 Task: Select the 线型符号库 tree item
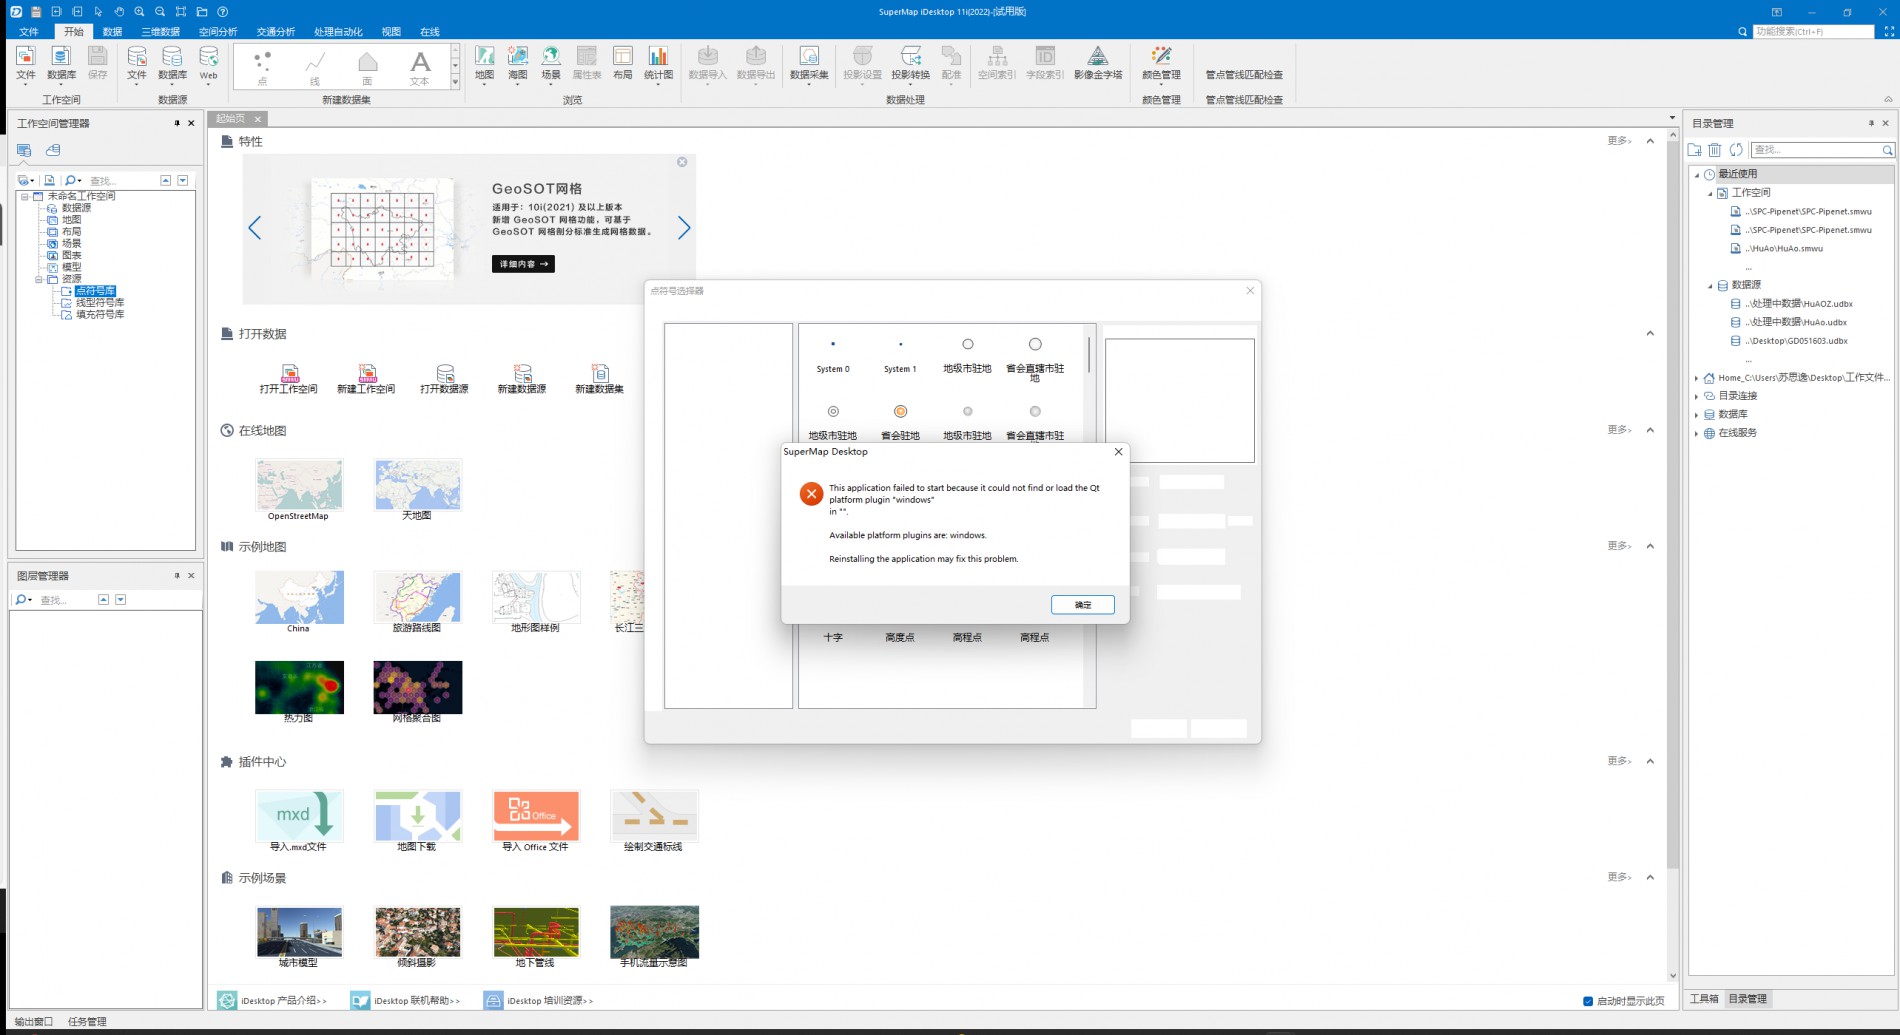pyautogui.click(x=99, y=303)
